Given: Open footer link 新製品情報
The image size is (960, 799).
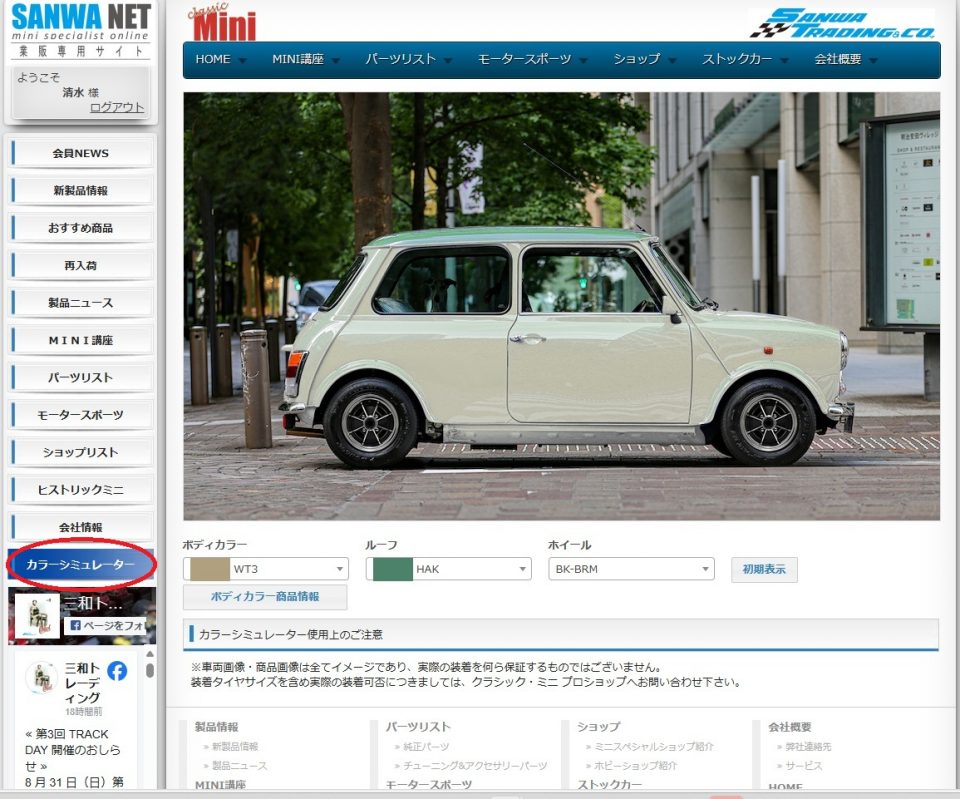Looking at the screenshot, I should pyautogui.click(x=235, y=746).
